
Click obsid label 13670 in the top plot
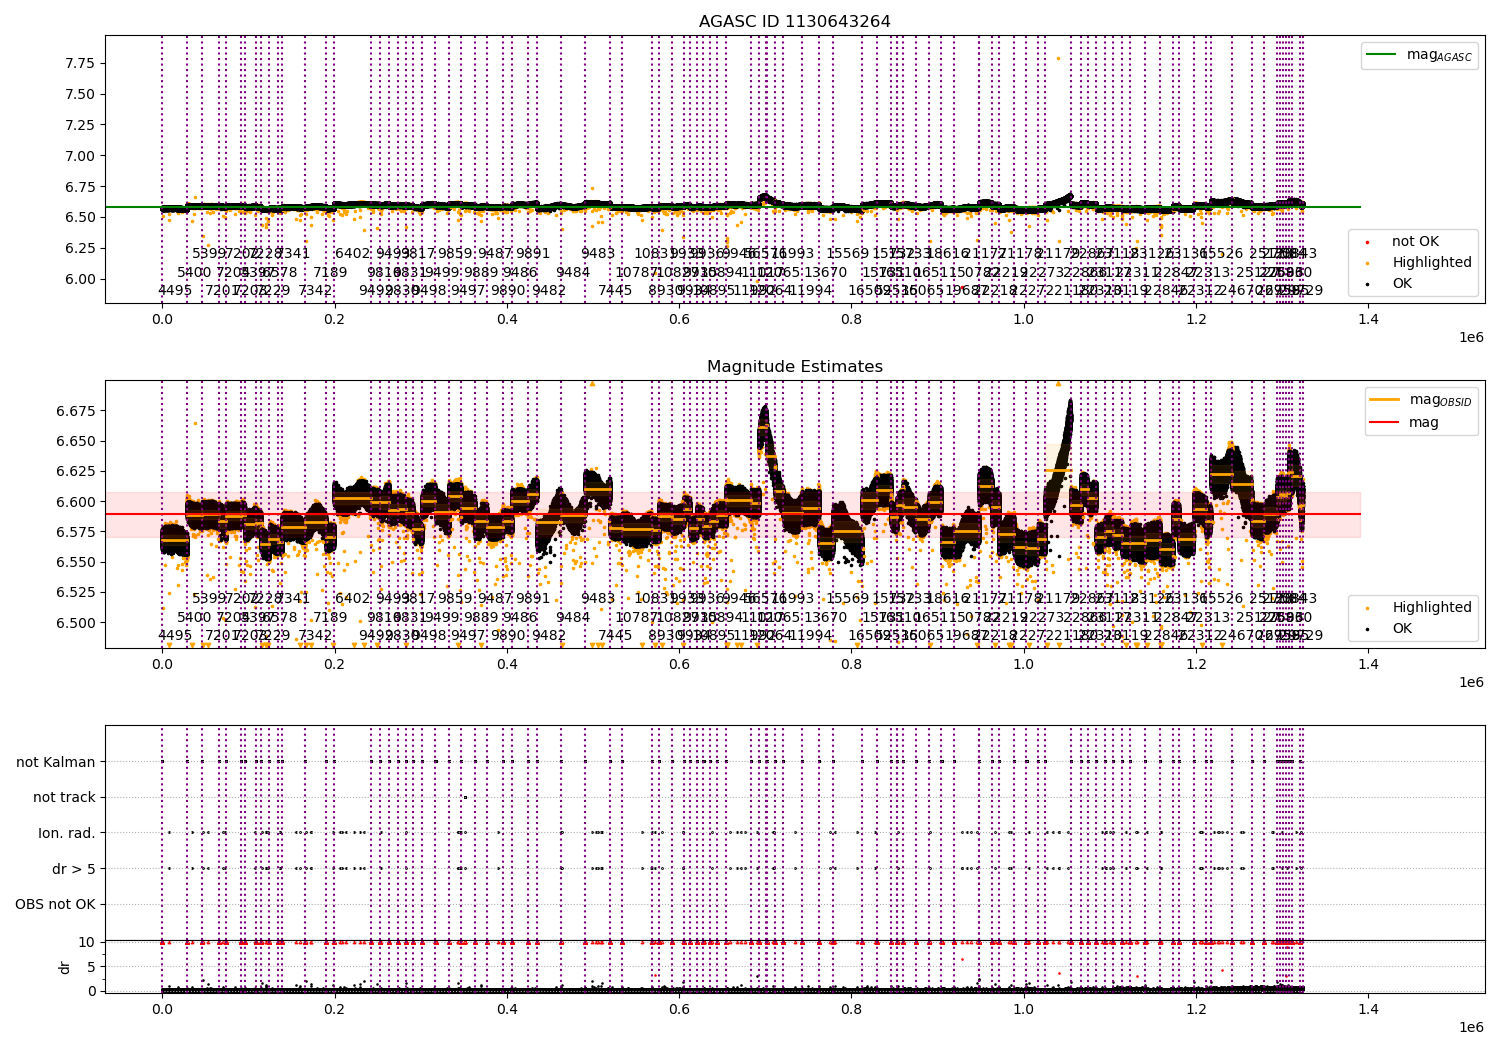826,272
